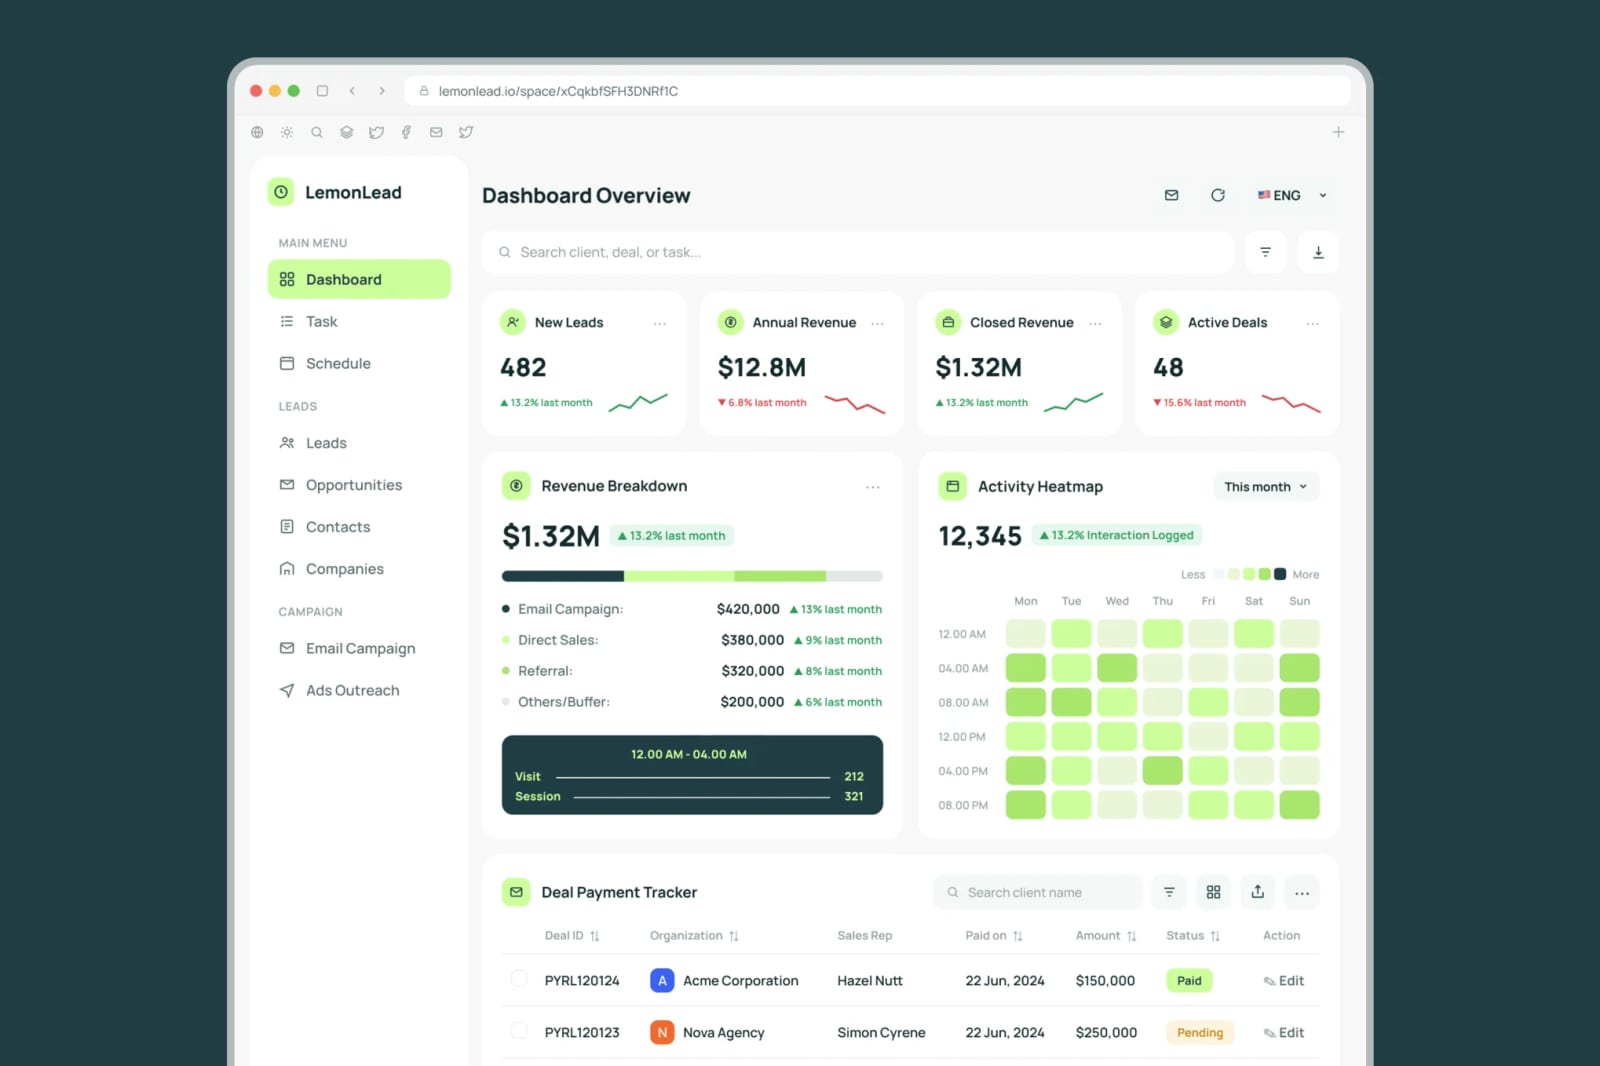Select checkbox for PYRL120124 row

(x=519, y=979)
